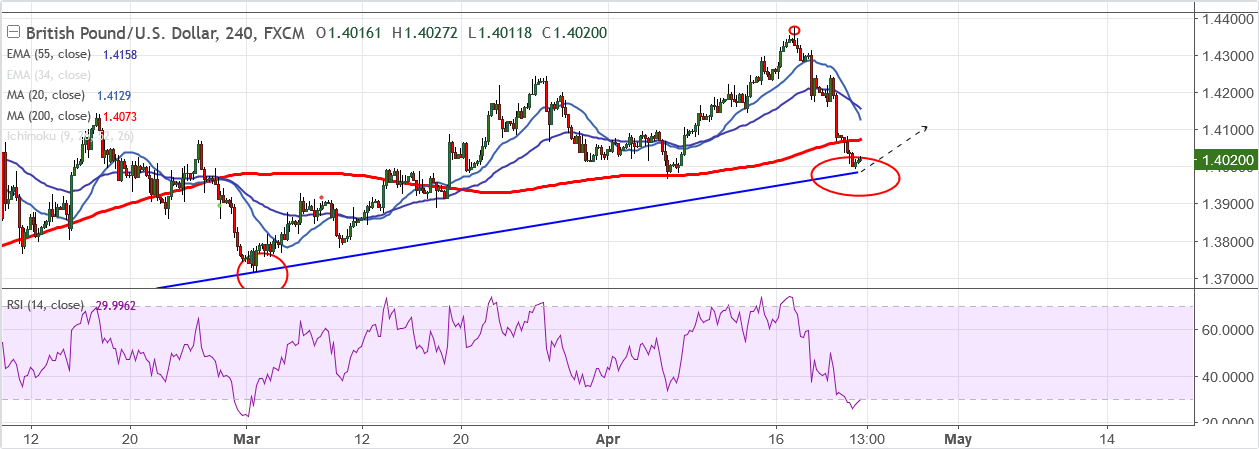Select the hidden EMA (34, close) legend entry
Screen dimensions: 1259x449
coord(49,75)
